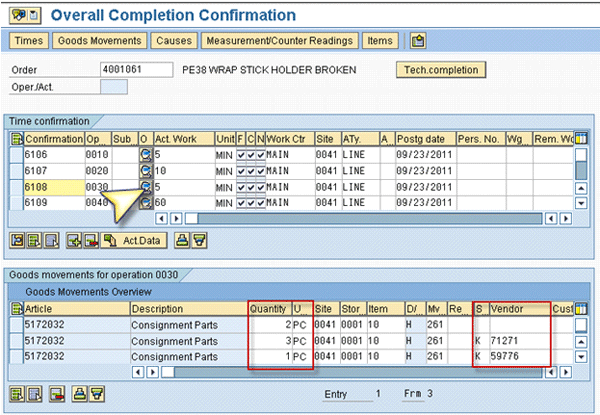Select all rows in Goods Movements table
600x415 pixels.
click(x=16, y=308)
